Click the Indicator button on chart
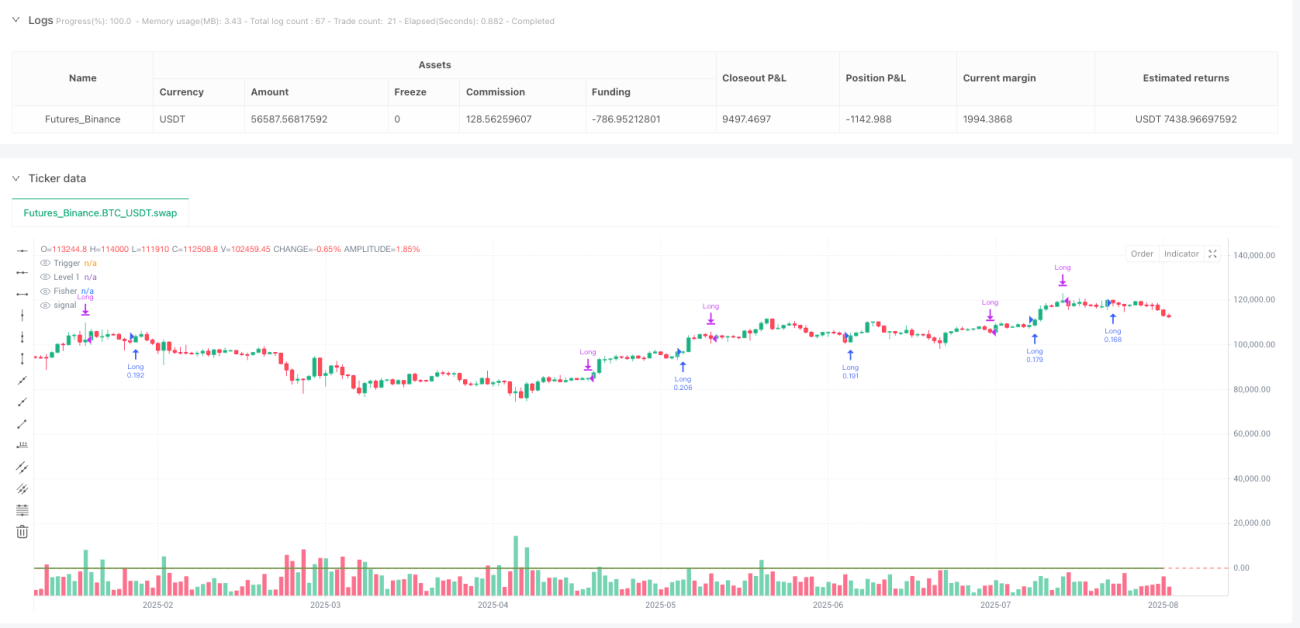This screenshot has width=1300, height=628. pos(1181,254)
